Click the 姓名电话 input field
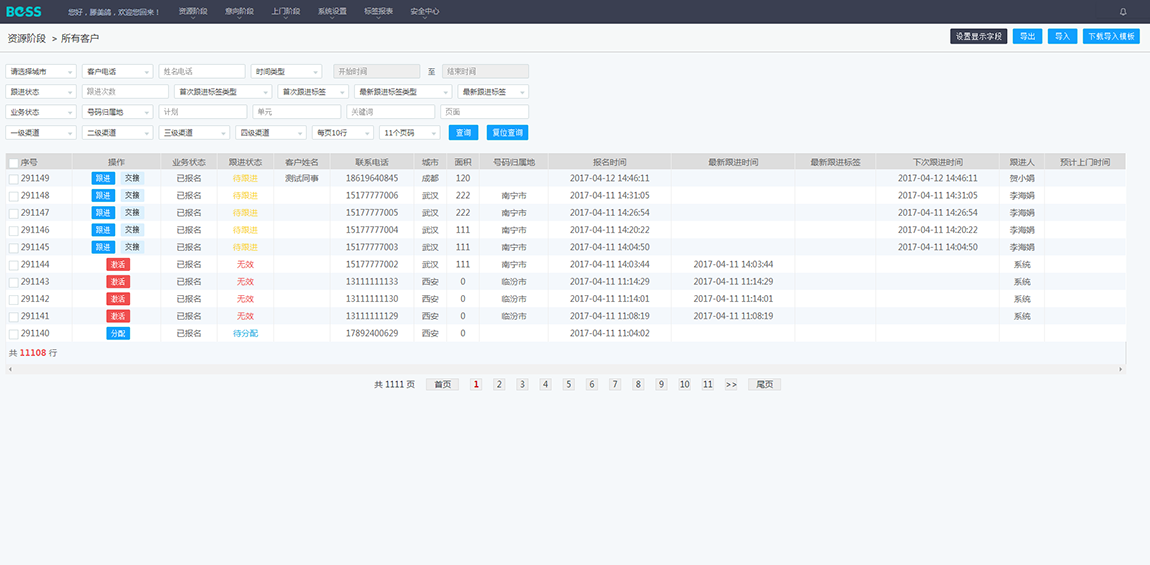 pyautogui.click(x=202, y=72)
